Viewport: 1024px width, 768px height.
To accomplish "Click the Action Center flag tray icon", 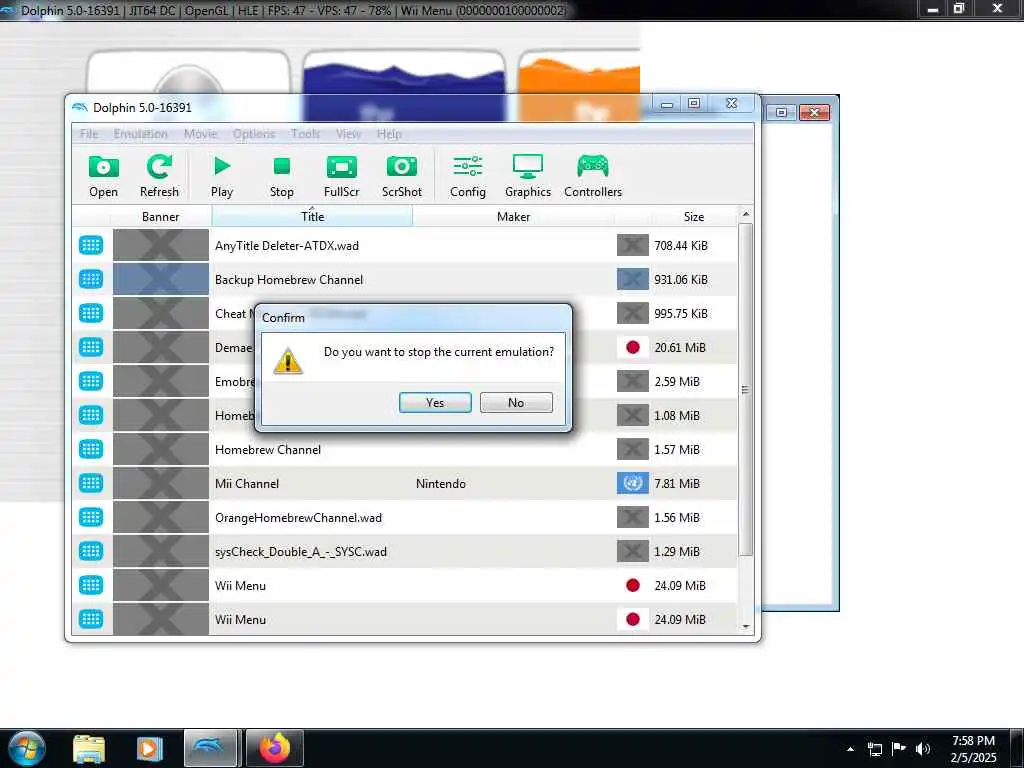I will click(x=899, y=749).
